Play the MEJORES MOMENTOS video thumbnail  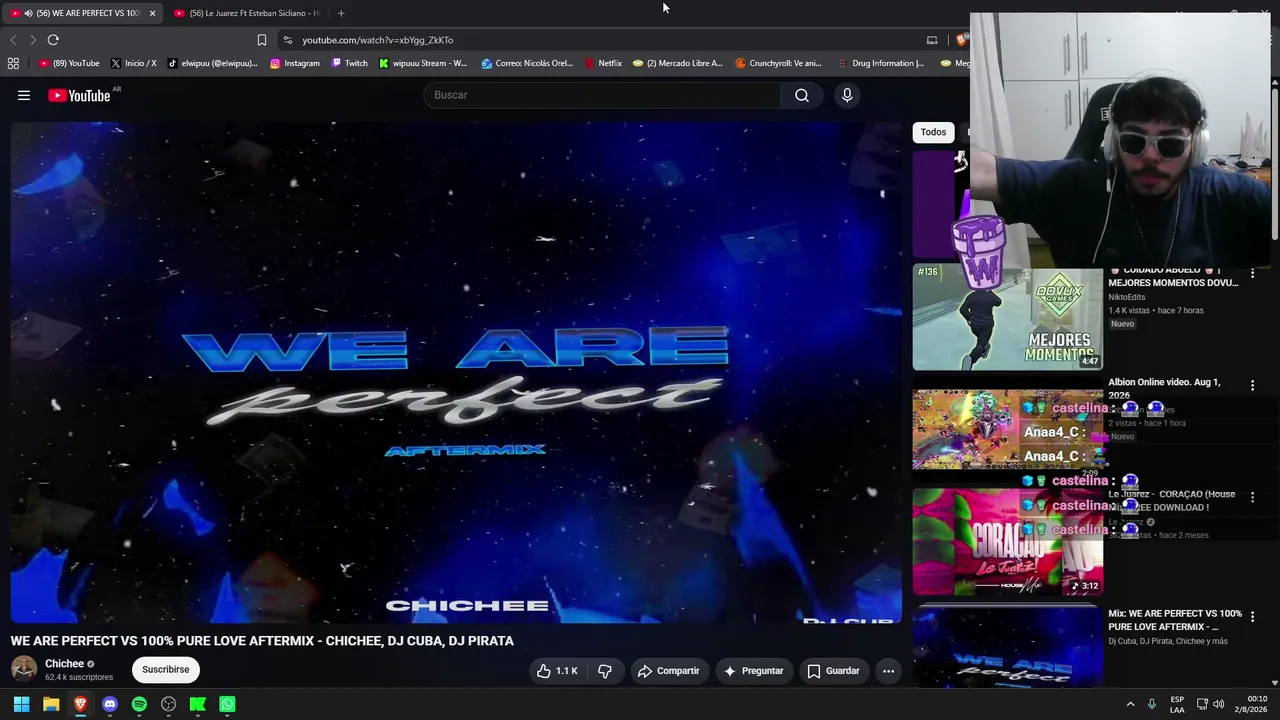click(1007, 317)
